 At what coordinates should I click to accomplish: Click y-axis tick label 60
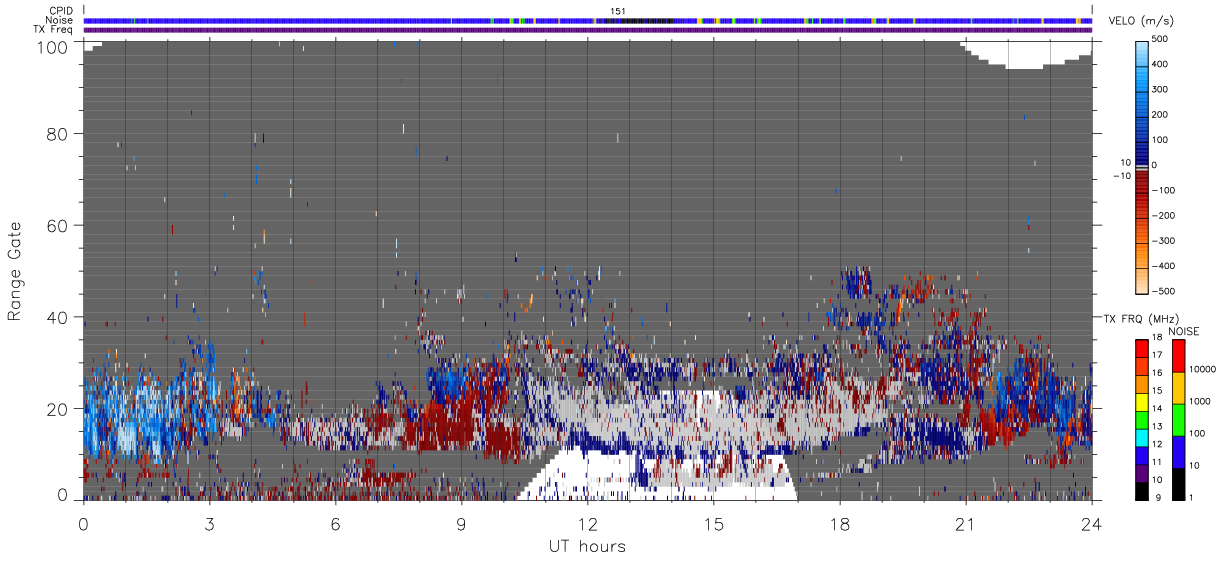coord(58,226)
